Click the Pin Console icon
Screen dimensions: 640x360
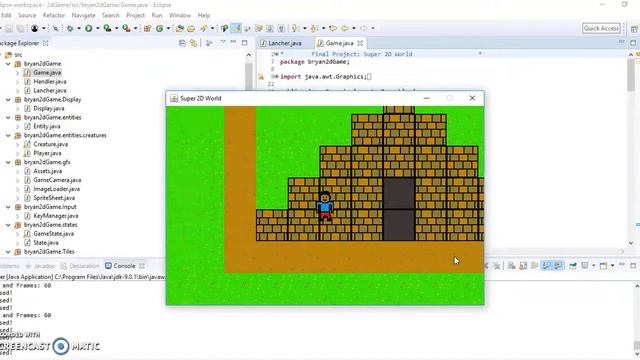573,266
